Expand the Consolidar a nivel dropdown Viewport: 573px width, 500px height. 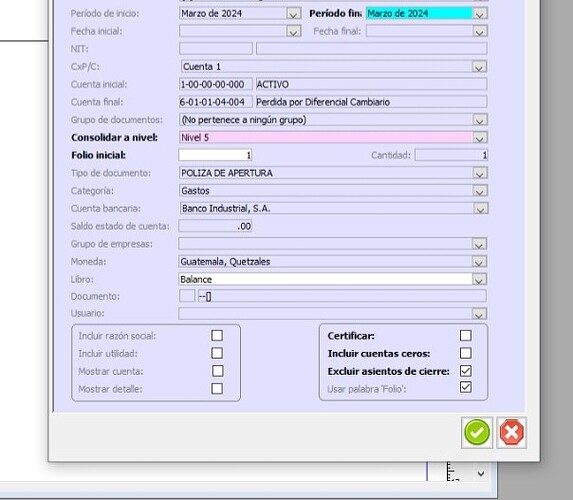pyautogui.click(x=479, y=138)
